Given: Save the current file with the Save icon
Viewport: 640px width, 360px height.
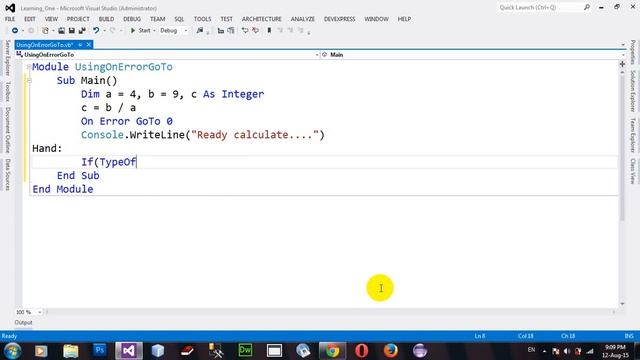Looking at the screenshot, I should (71, 31).
